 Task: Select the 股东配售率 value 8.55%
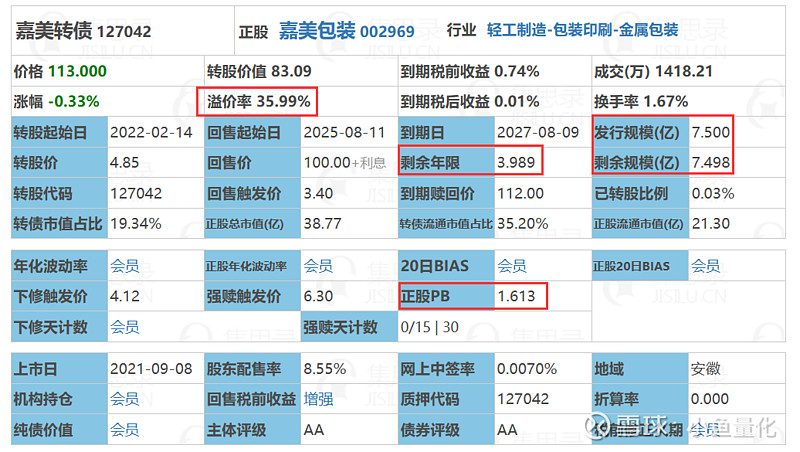coord(325,369)
